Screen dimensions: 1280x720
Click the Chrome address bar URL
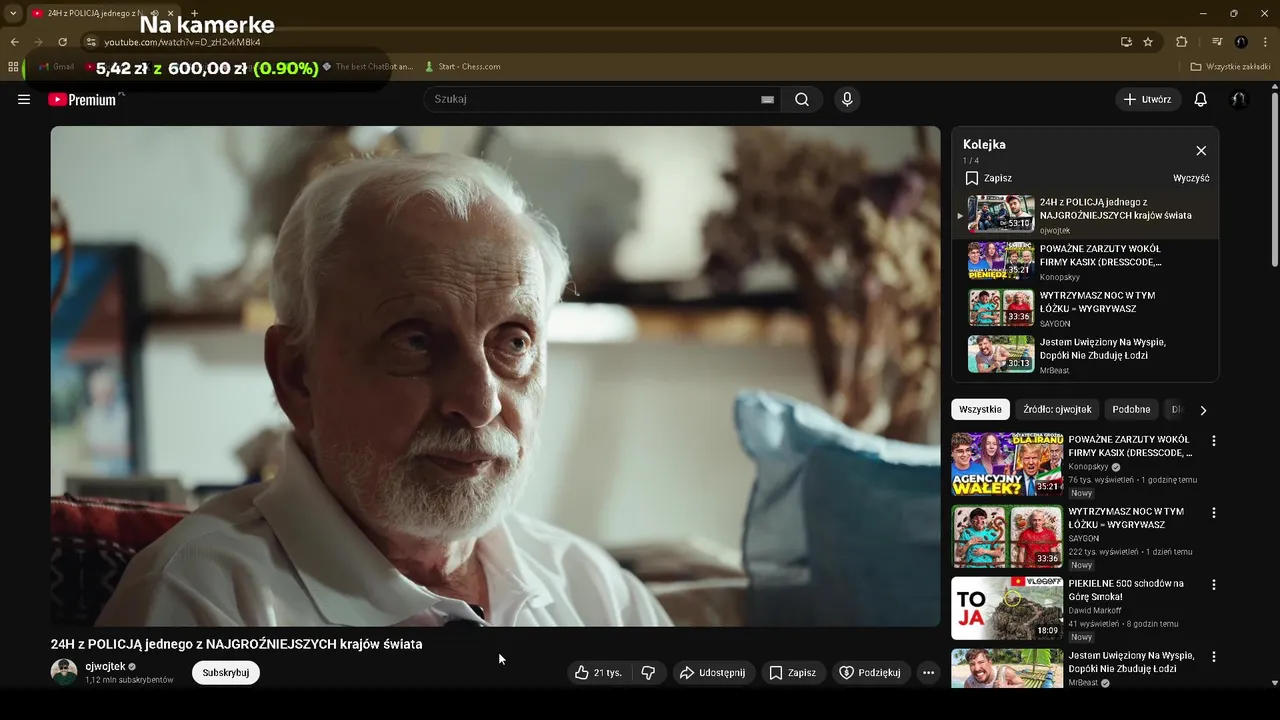182,42
